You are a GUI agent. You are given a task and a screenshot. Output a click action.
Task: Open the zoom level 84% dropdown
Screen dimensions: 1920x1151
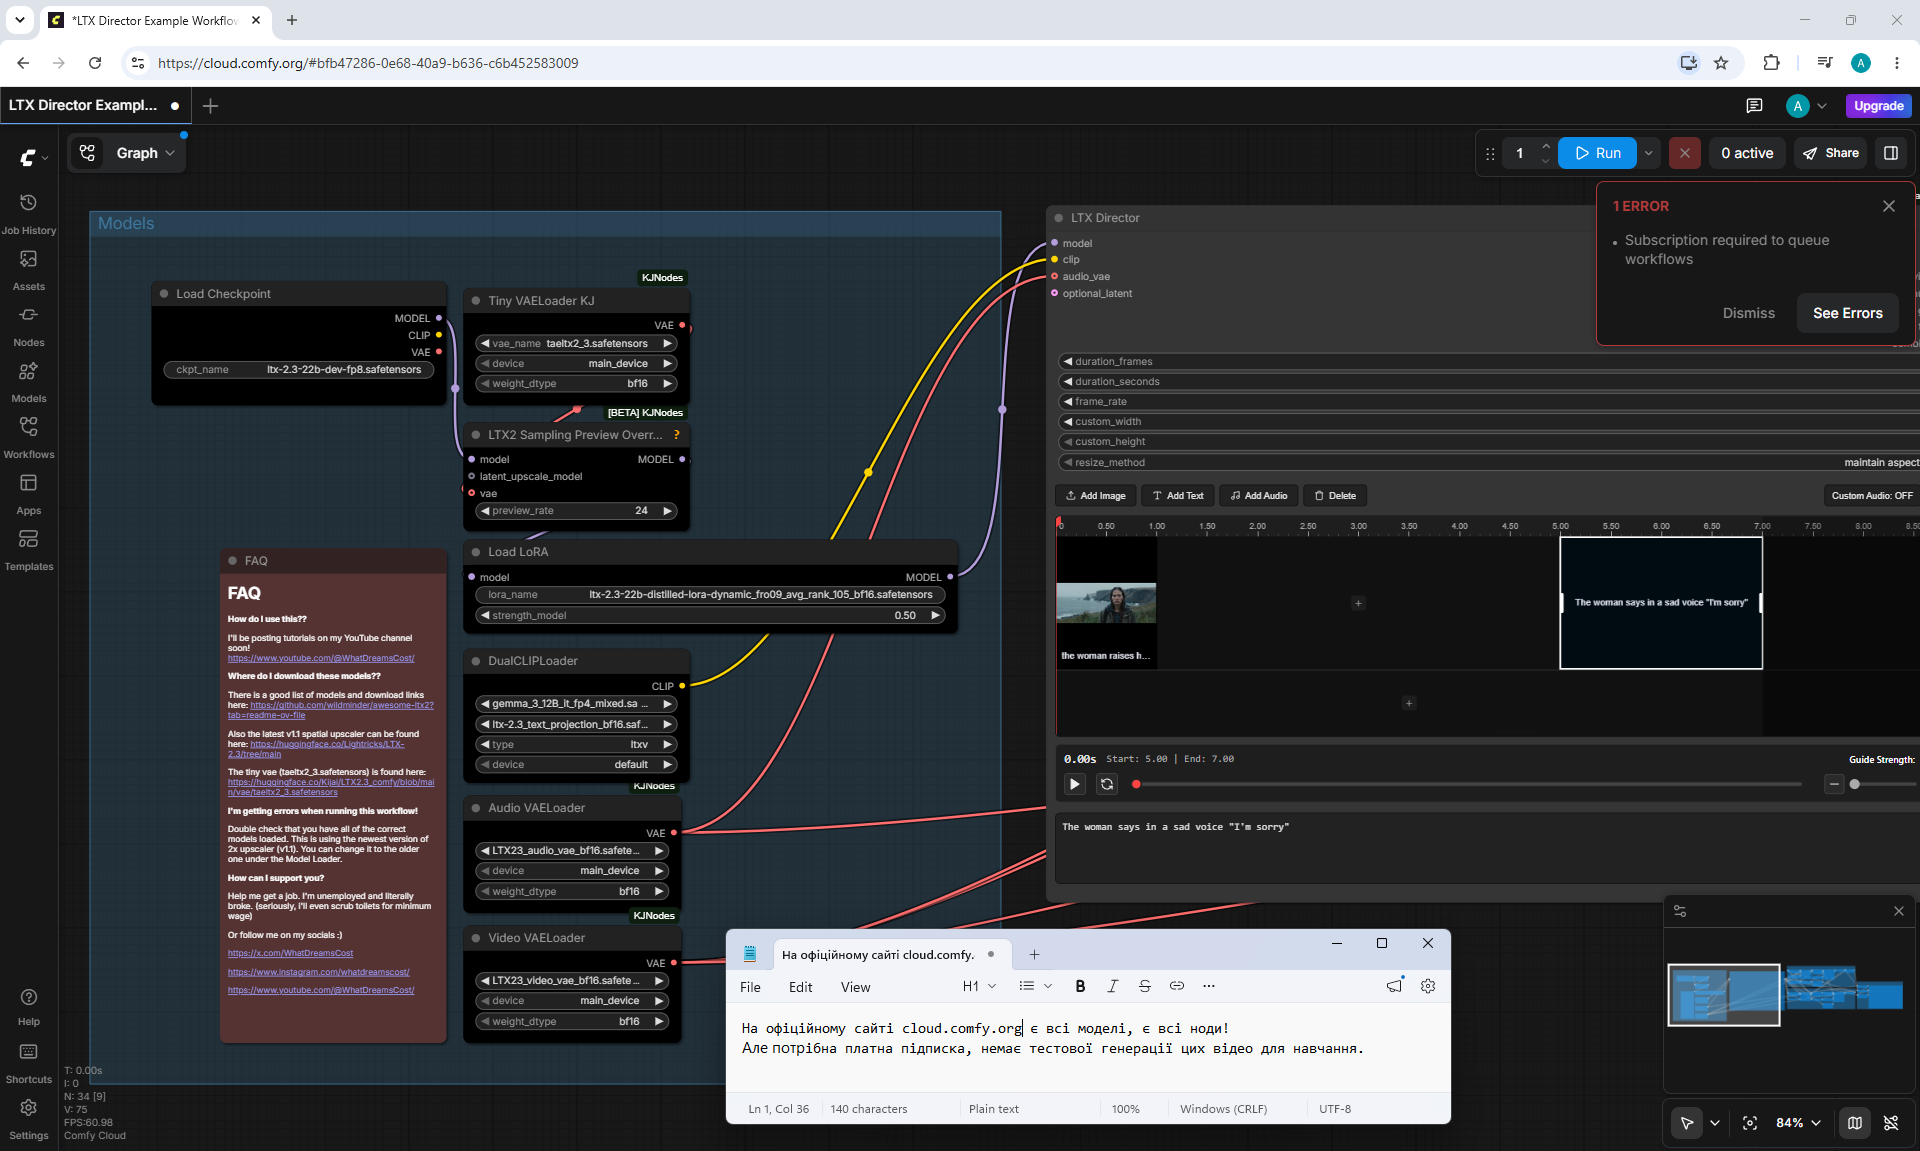pos(1798,1123)
